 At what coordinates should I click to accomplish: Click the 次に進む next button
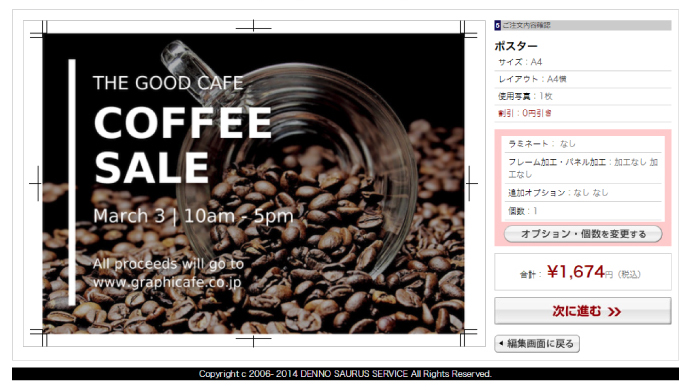point(583,311)
